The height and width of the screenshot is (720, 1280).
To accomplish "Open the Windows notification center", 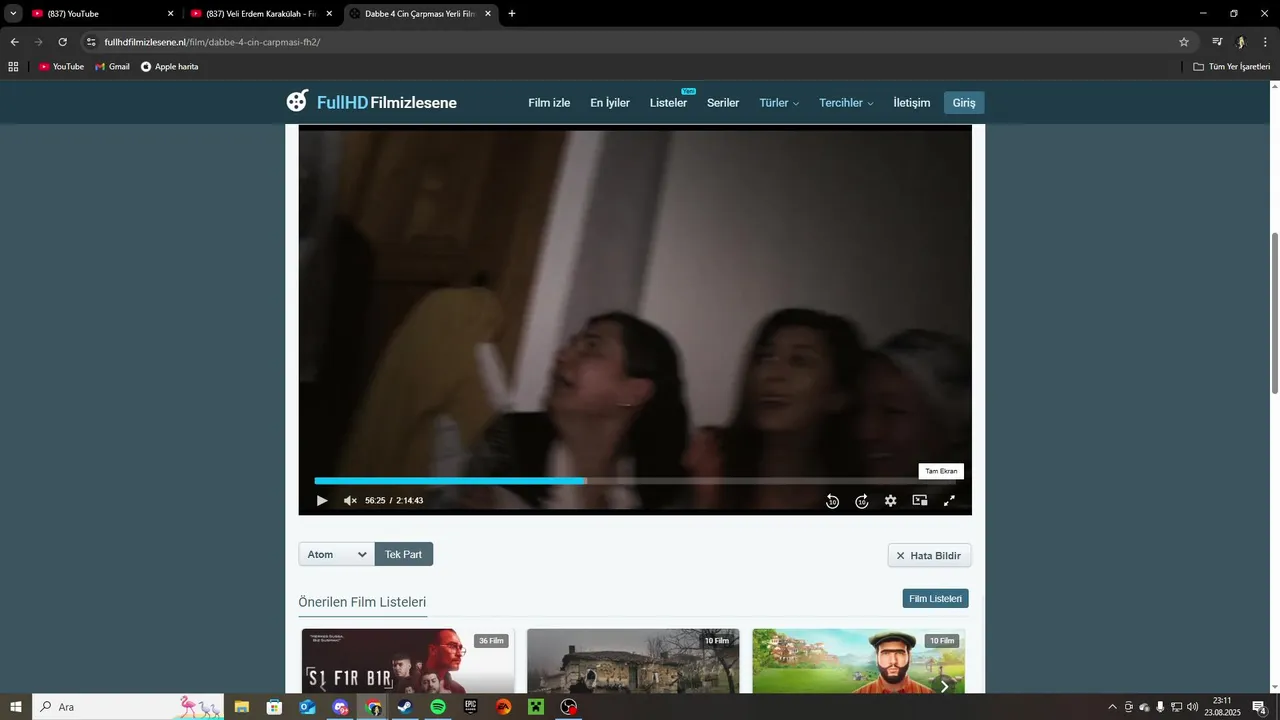I will 1259,707.
